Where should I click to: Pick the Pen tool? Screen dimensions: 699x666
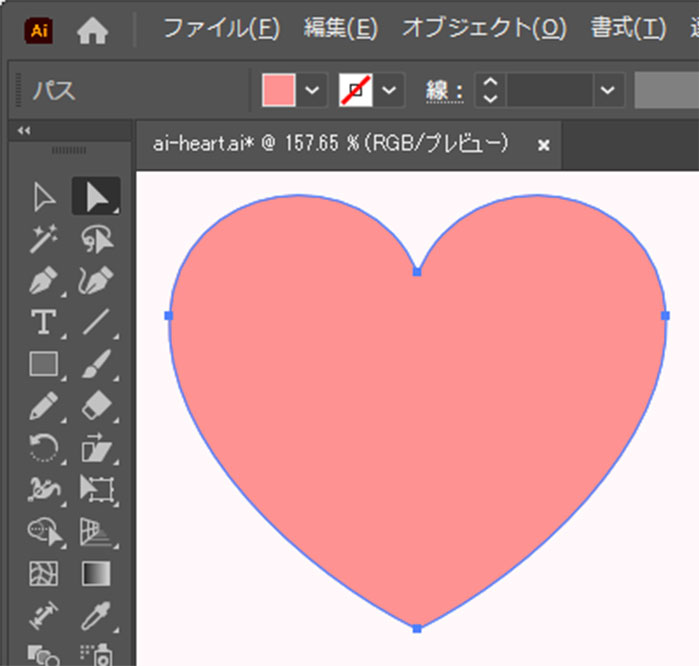point(44,281)
